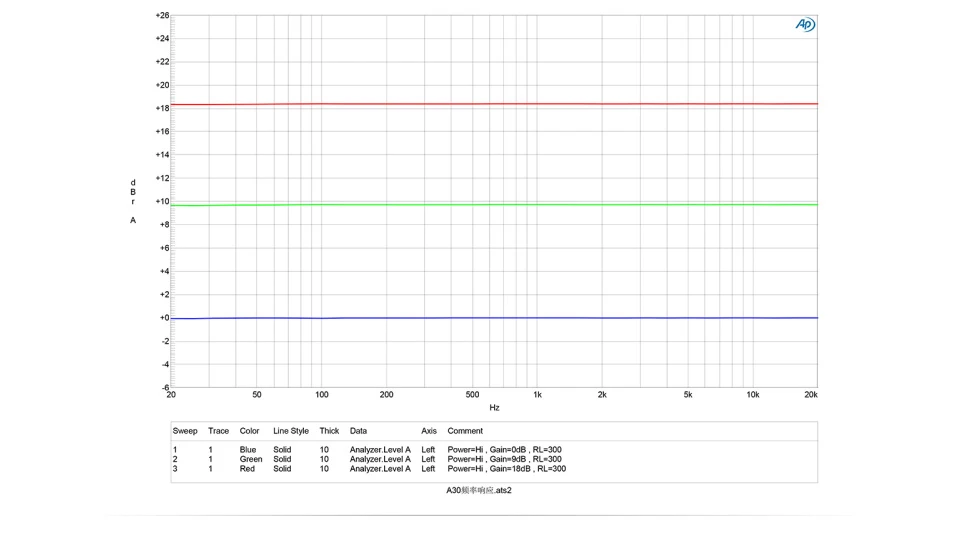Click the '2k' frequency tick label

pyautogui.click(x=602, y=395)
